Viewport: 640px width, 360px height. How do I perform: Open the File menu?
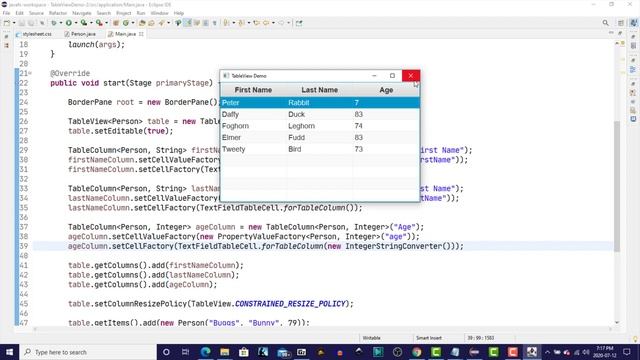tap(6, 13)
